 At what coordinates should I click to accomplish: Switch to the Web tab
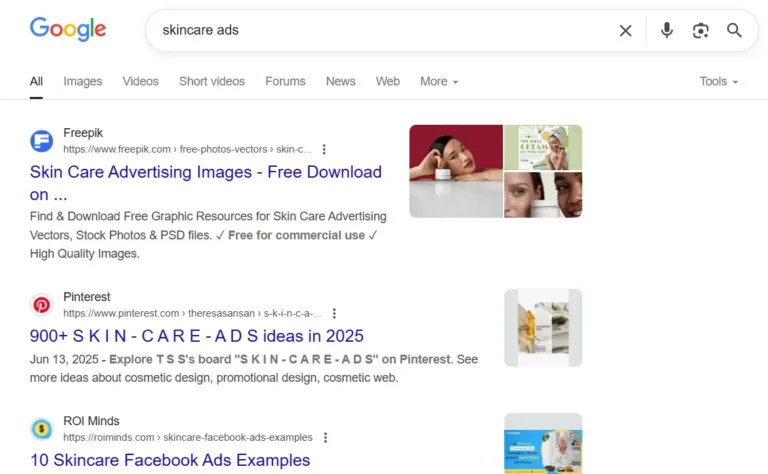pyautogui.click(x=387, y=81)
